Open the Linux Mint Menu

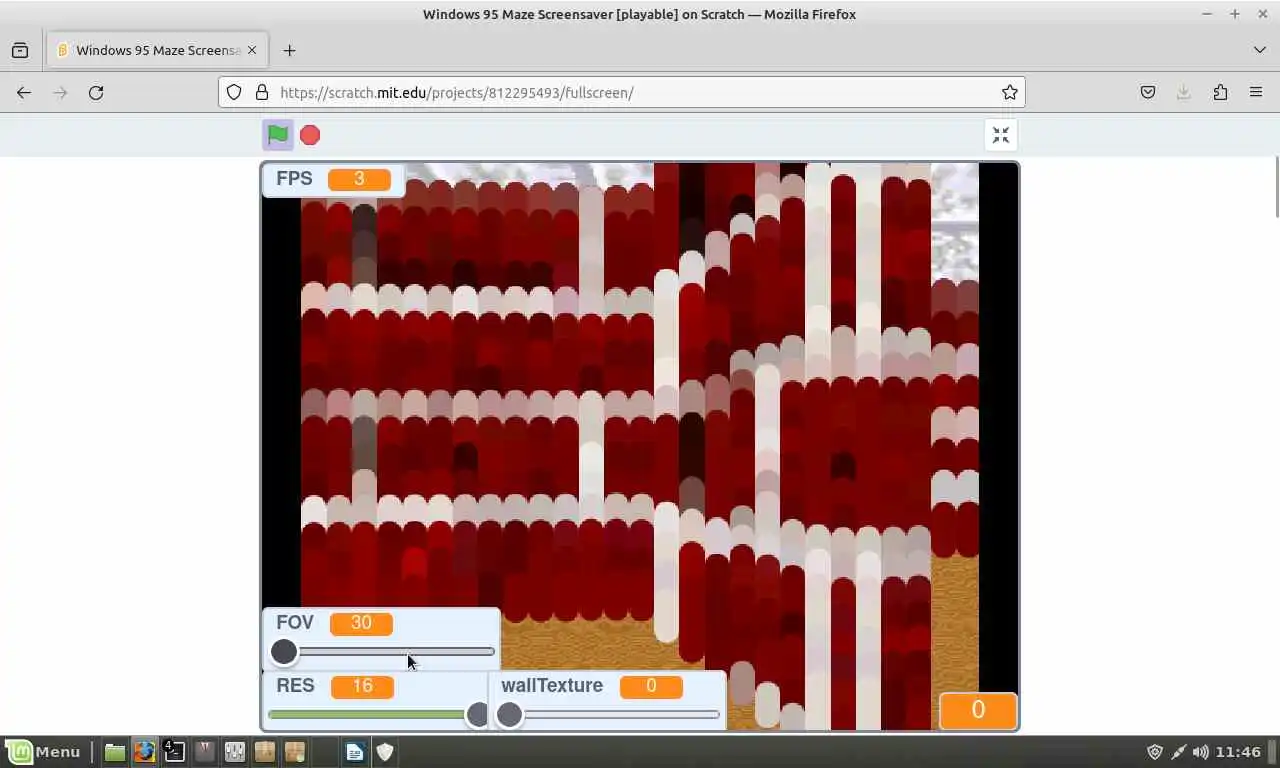coord(44,752)
